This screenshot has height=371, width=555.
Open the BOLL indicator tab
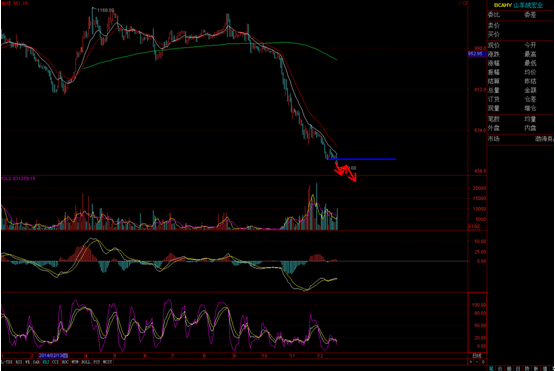86,362
